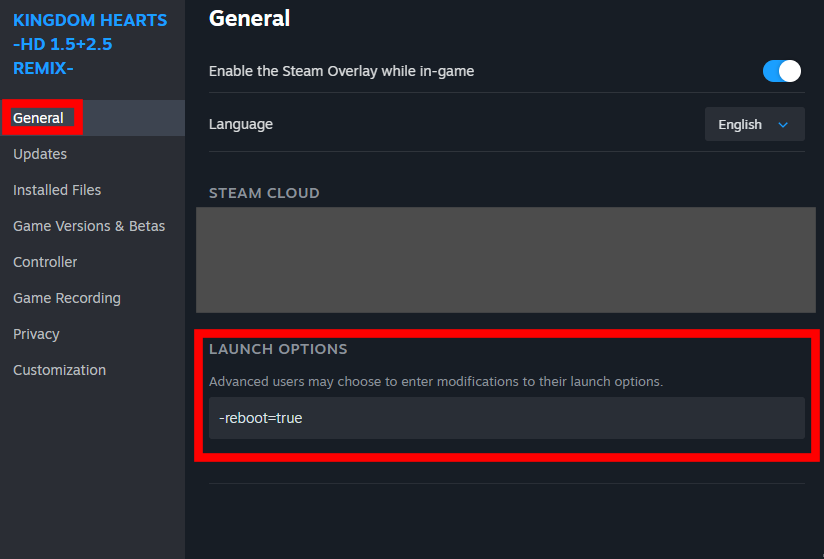The height and width of the screenshot is (559, 824).
Task: Click the Language setting label
Action: [x=241, y=124]
